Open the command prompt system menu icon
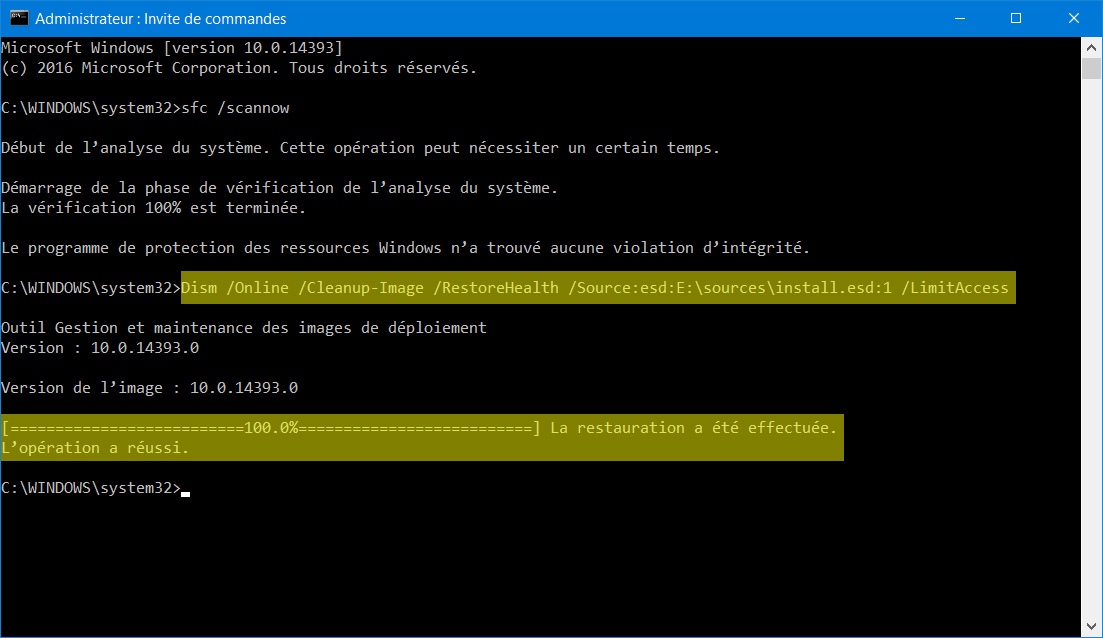This screenshot has height=638, width=1103. point(19,18)
